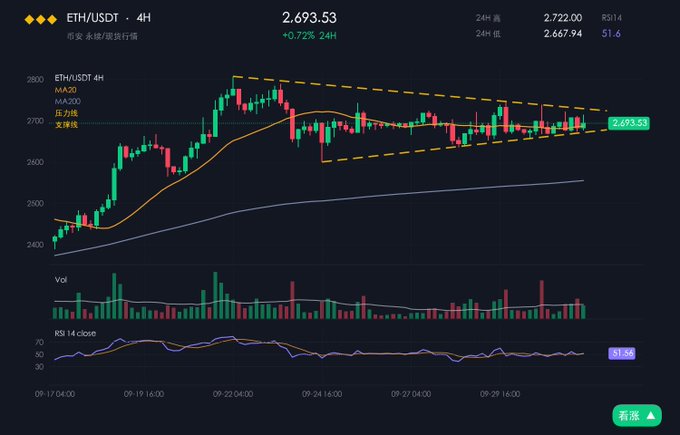The width and height of the screenshot is (680, 435).
Task: Click the 4H timeframe label in header
Action: pos(144,18)
